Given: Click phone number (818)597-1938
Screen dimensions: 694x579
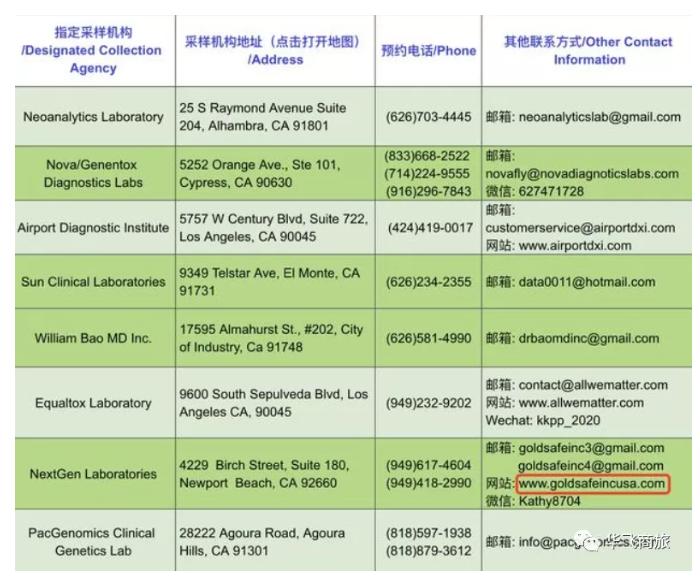Looking at the screenshot, I should click(x=428, y=533).
